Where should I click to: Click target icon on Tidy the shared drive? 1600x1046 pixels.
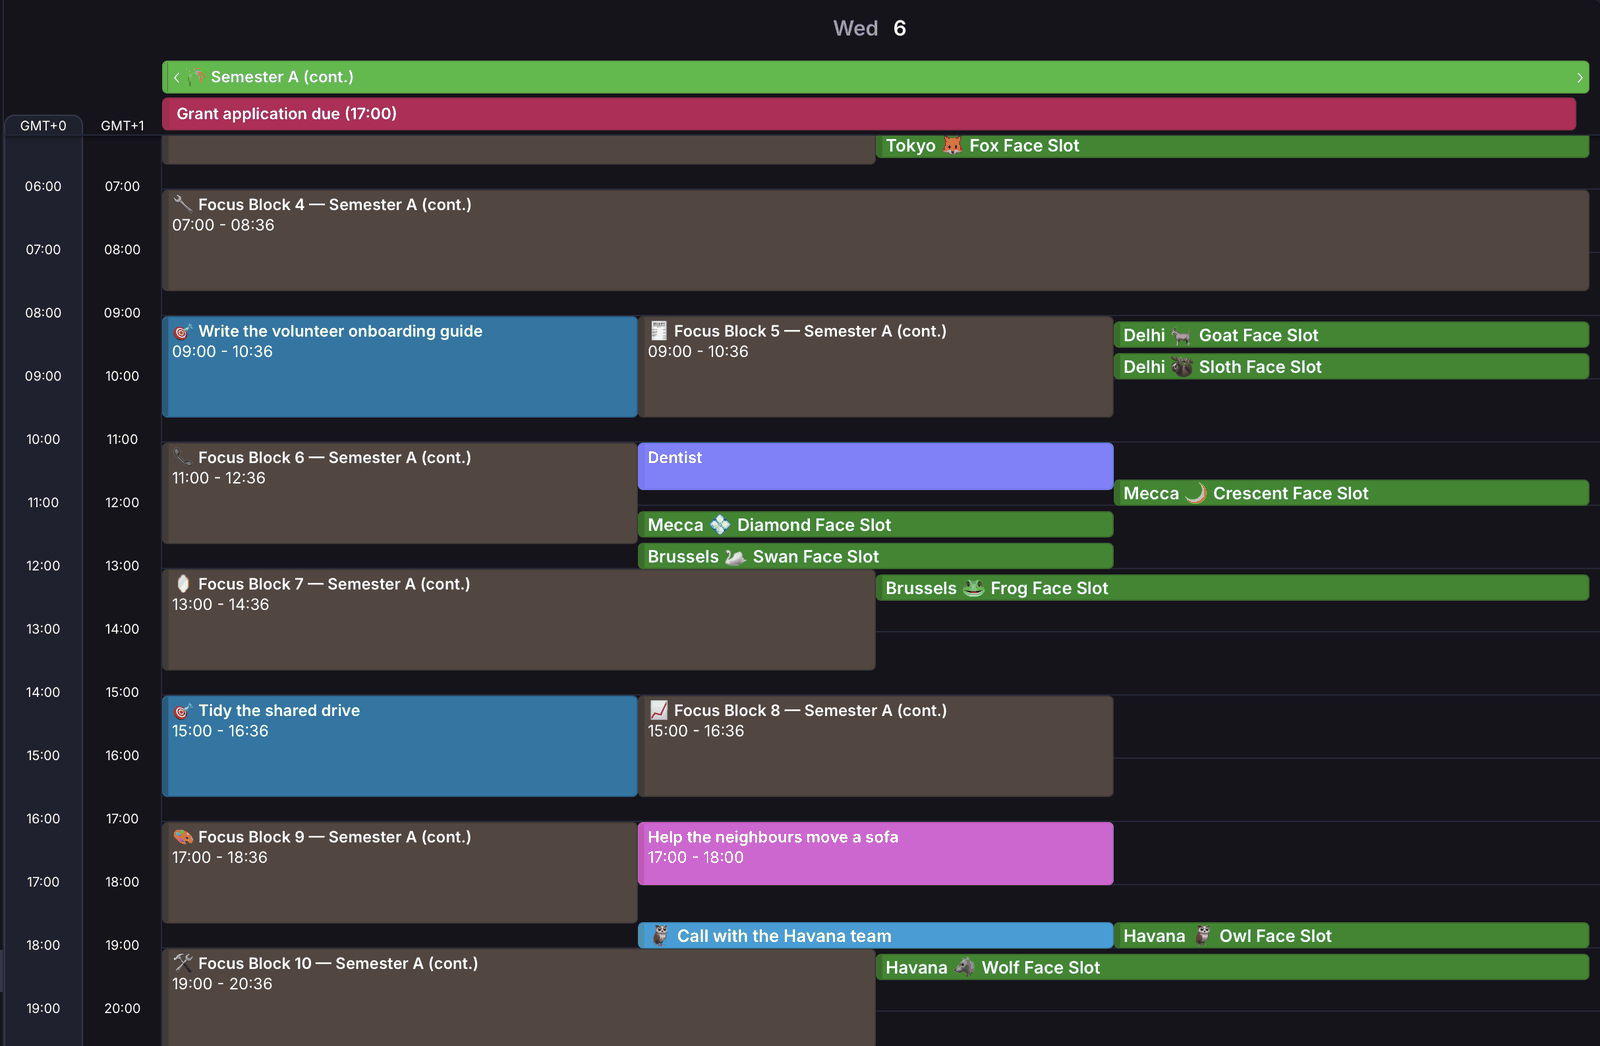click(x=182, y=711)
